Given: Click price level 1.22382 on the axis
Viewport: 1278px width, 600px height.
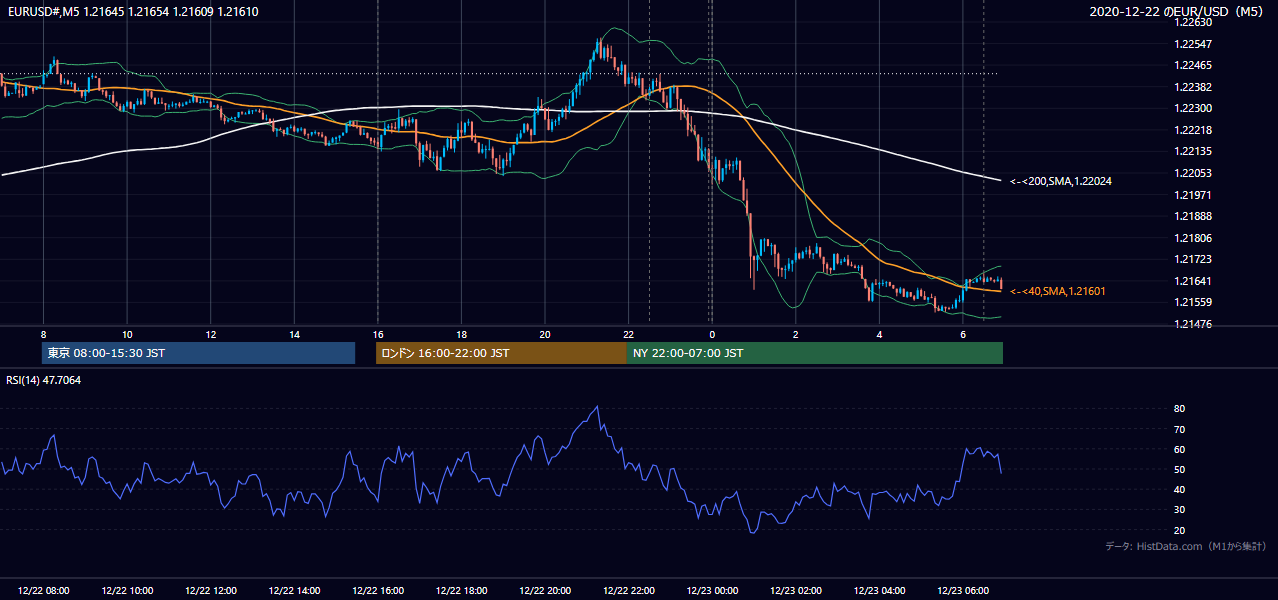Looking at the screenshot, I should pos(1195,87).
